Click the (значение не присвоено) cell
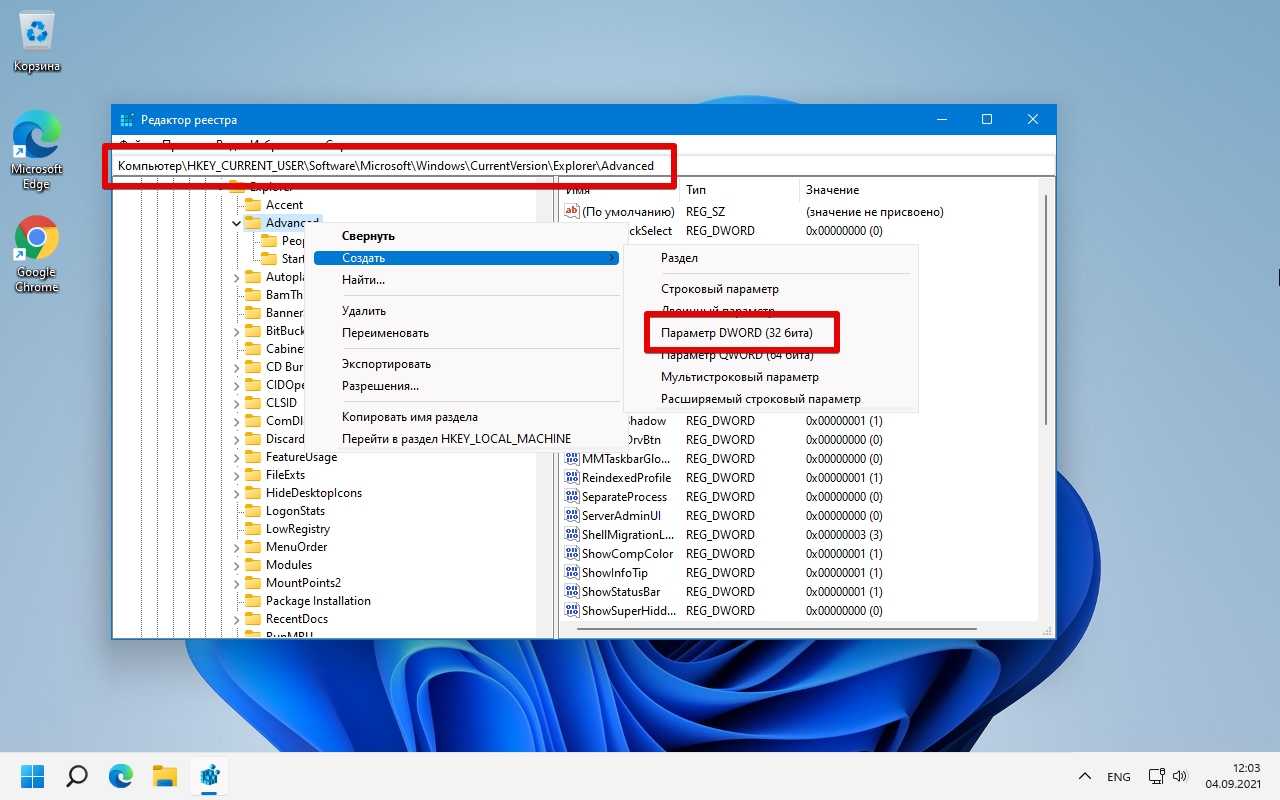This screenshot has height=800, width=1280. [875, 212]
